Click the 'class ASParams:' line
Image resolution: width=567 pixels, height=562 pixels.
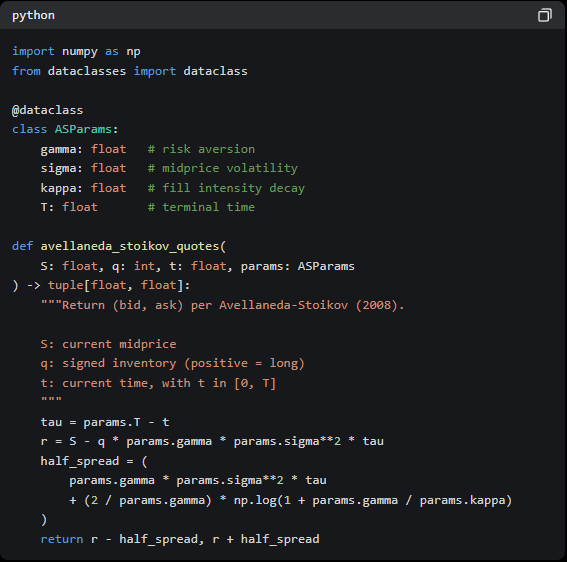click(x=65, y=129)
